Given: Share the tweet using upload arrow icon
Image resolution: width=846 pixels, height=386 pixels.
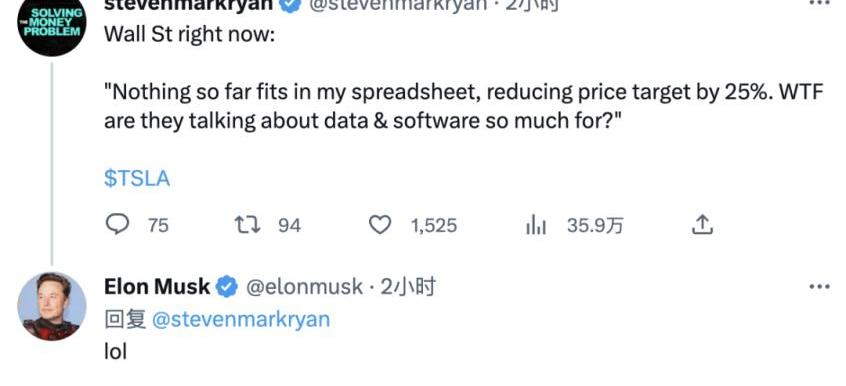Looking at the screenshot, I should [x=702, y=225].
